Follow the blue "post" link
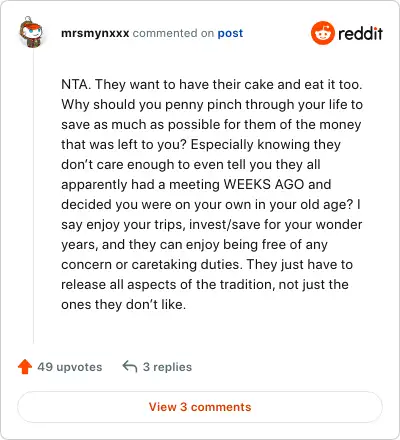Viewport: 400px width, 440px height. coord(230,33)
